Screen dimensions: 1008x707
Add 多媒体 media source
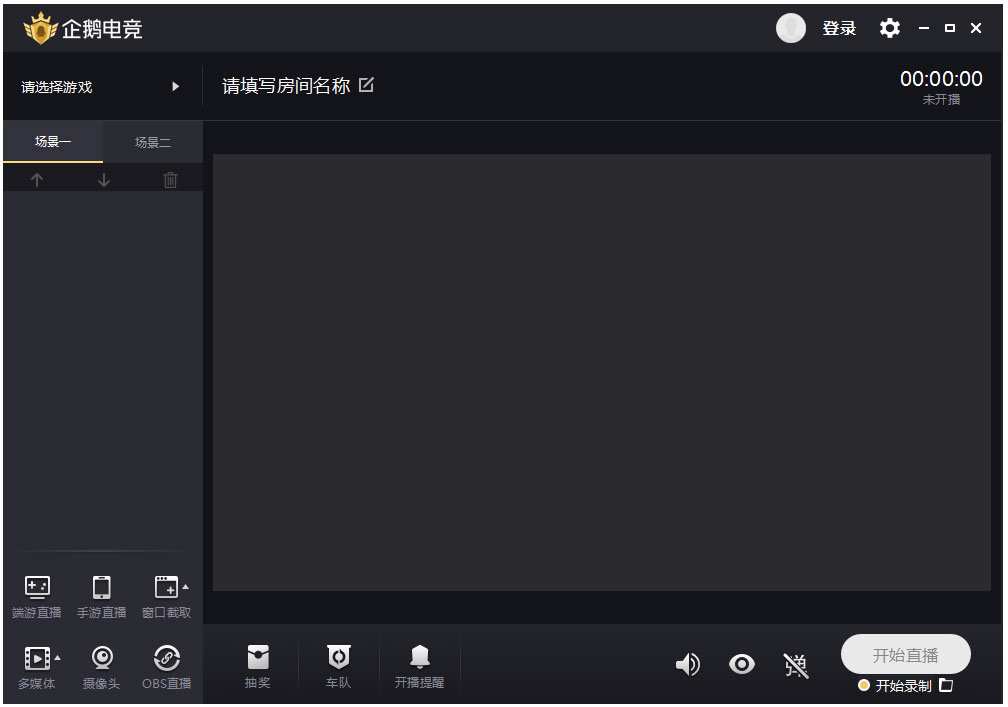[x=37, y=668]
